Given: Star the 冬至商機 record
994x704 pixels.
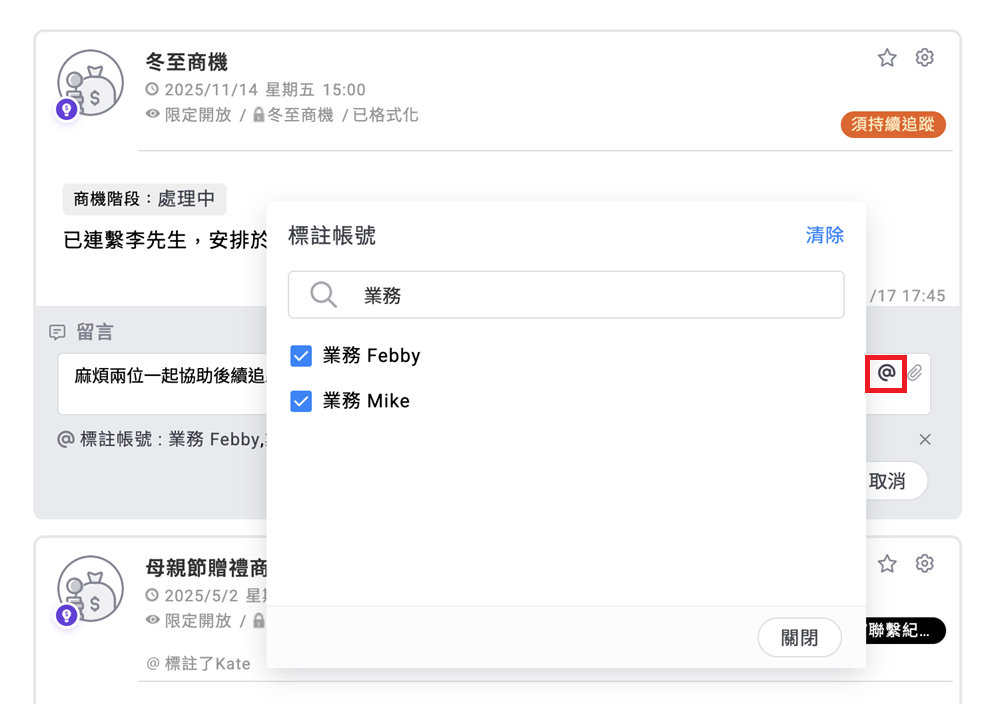Looking at the screenshot, I should pyautogui.click(x=887, y=58).
